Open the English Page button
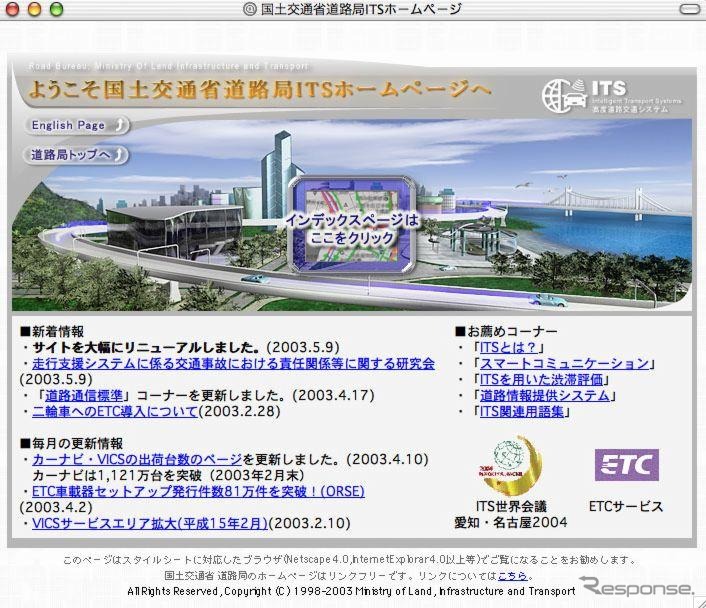This screenshot has width=706, height=608. coord(76,125)
